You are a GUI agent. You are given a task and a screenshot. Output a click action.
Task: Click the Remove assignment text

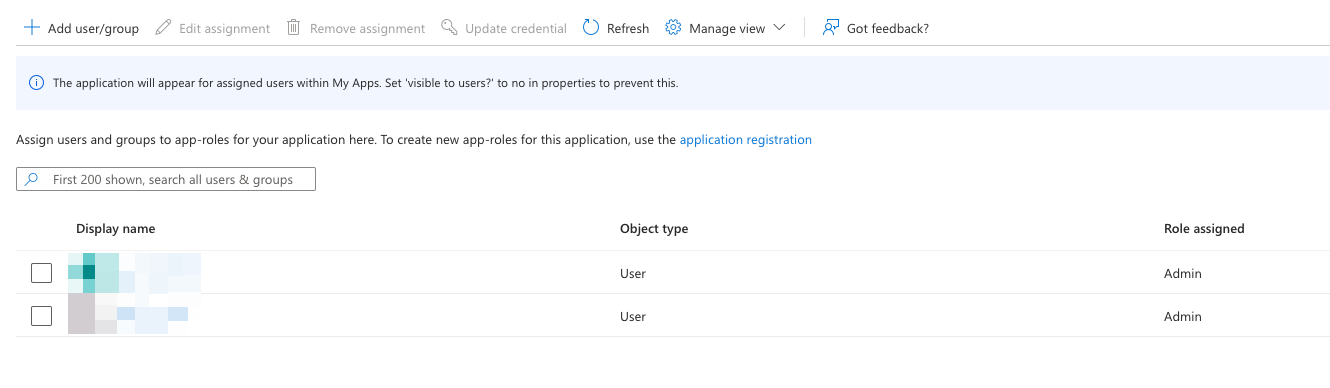(367, 28)
